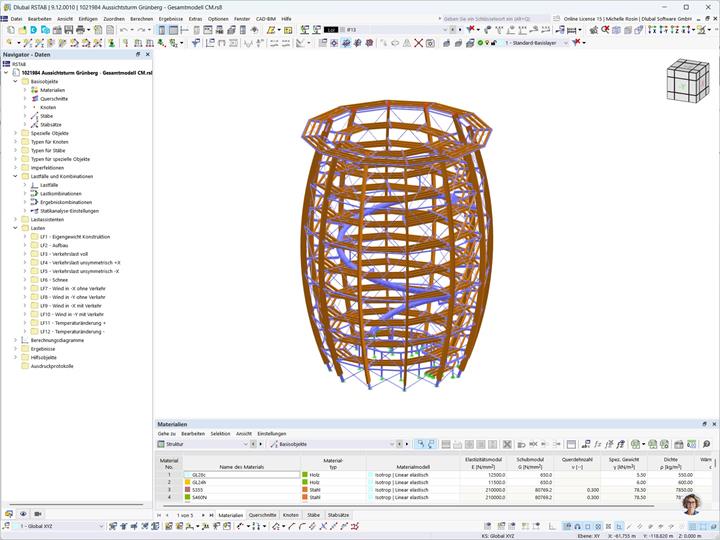This screenshot has width=720, height=540.
Task: Go to last table page arrow
Action: pos(211,515)
